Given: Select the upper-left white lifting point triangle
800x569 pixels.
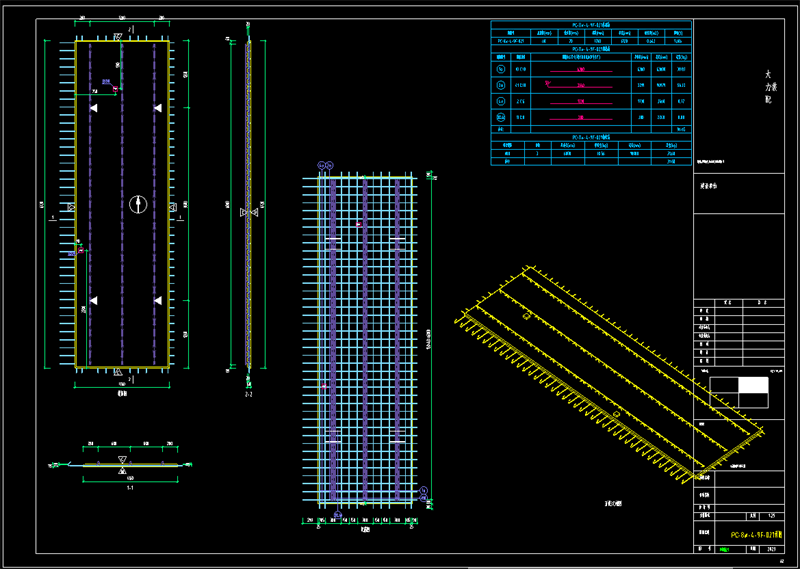Looking at the screenshot, I should pyautogui.click(x=94, y=108).
